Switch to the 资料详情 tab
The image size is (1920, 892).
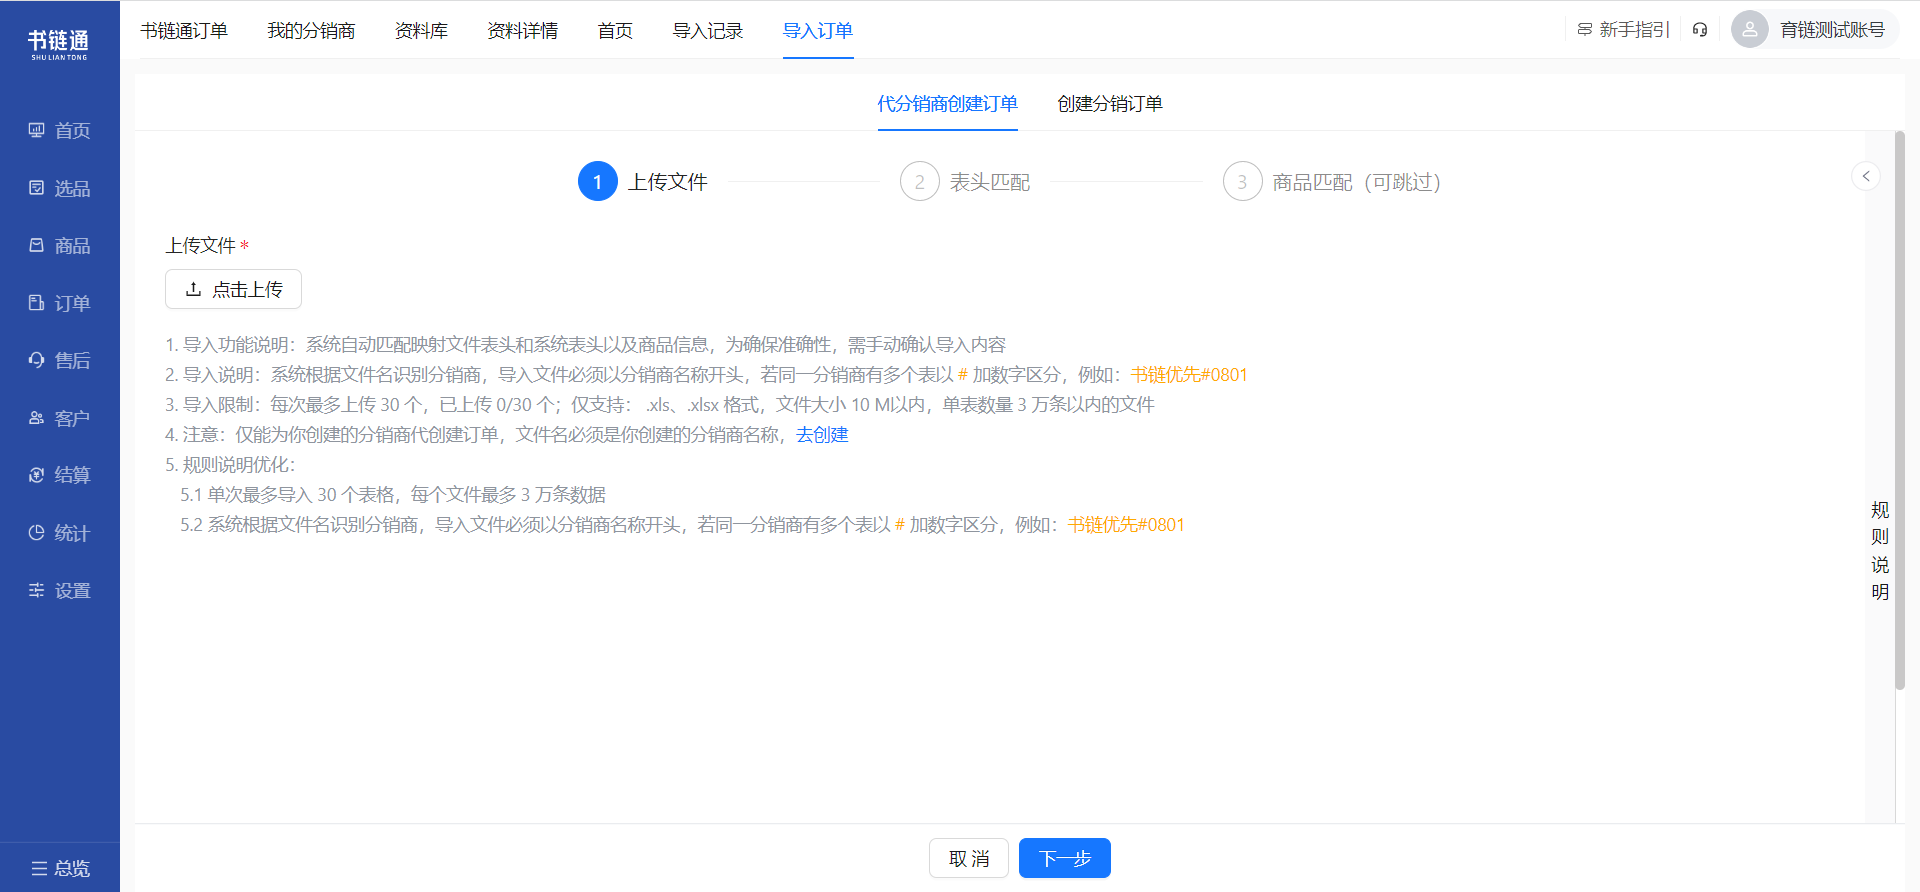pos(523,31)
